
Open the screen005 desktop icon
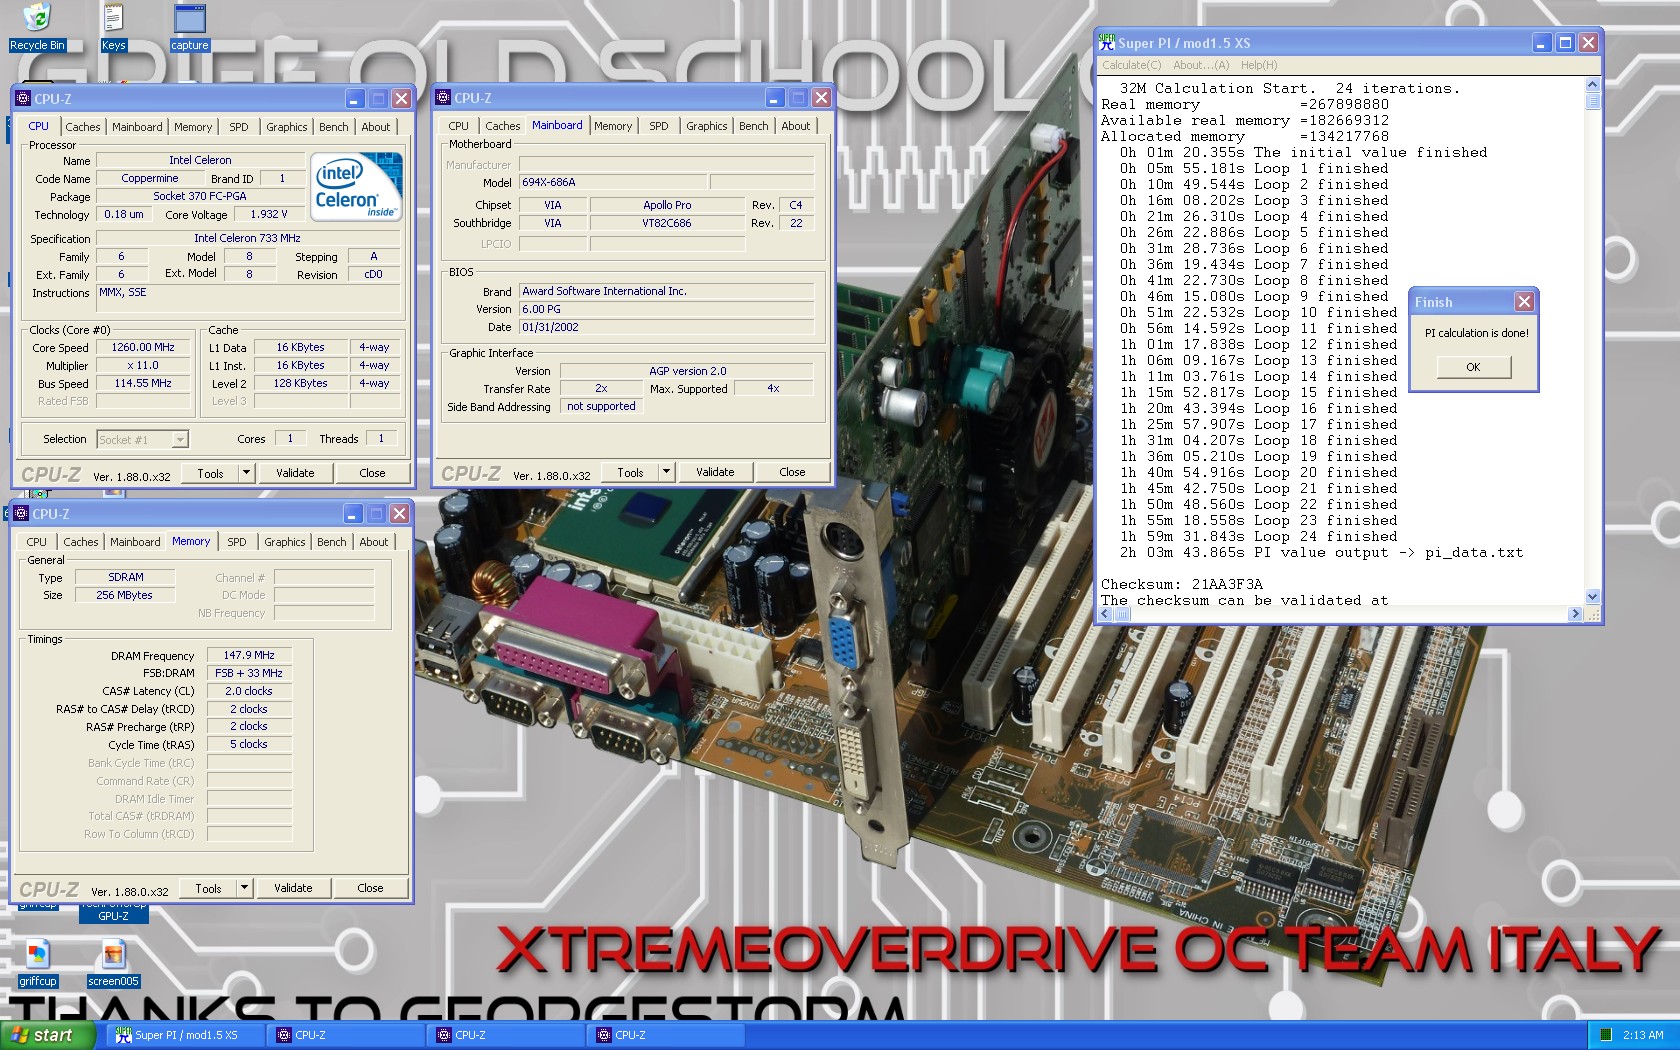click(x=113, y=963)
